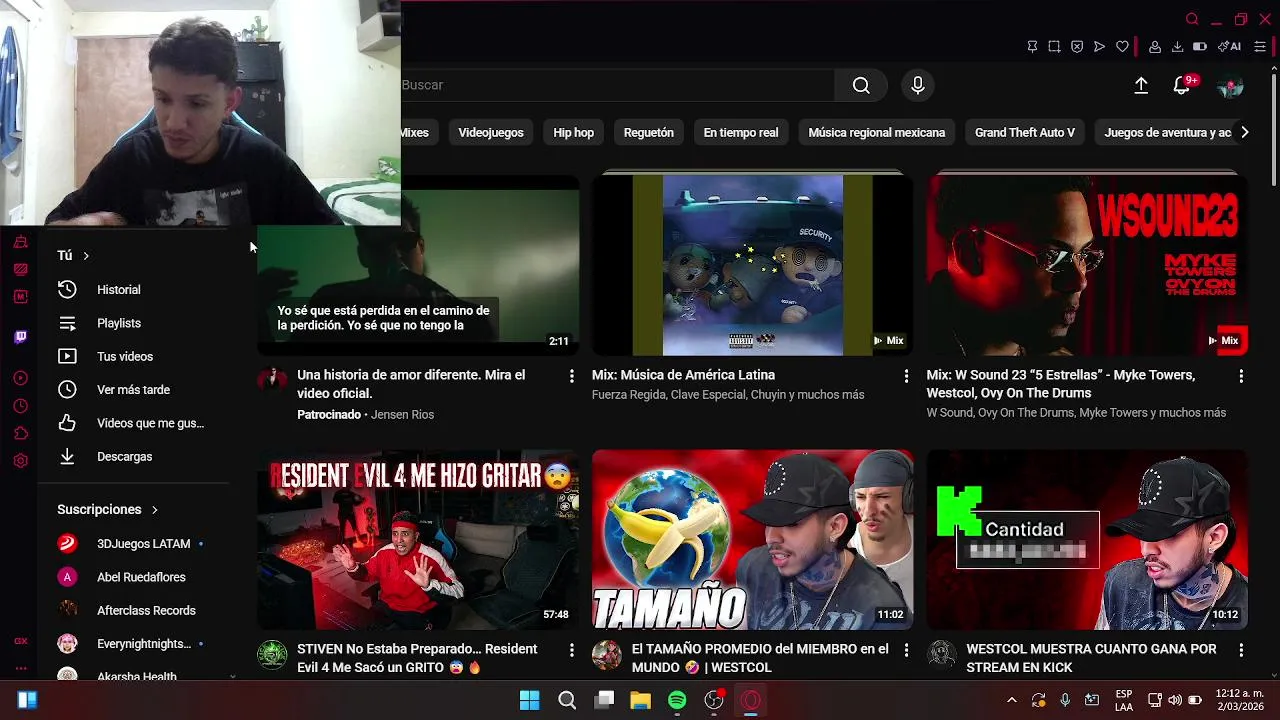The image size is (1280, 720).
Task: Open the W Sound 23 mix thumbnail
Action: [x=1087, y=265]
